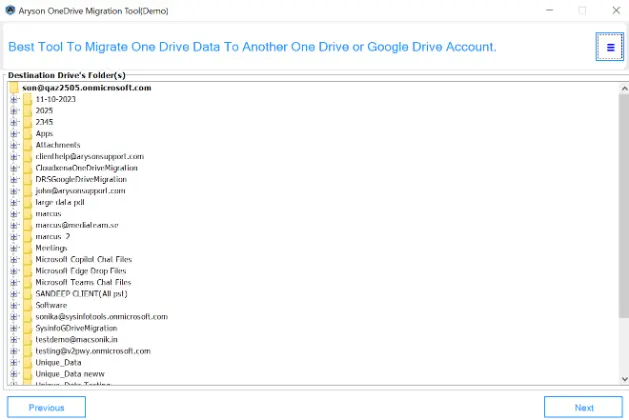Click the Aryson app logo in title bar
Image resolution: width=629 pixels, height=420 pixels.
coord(10,10)
